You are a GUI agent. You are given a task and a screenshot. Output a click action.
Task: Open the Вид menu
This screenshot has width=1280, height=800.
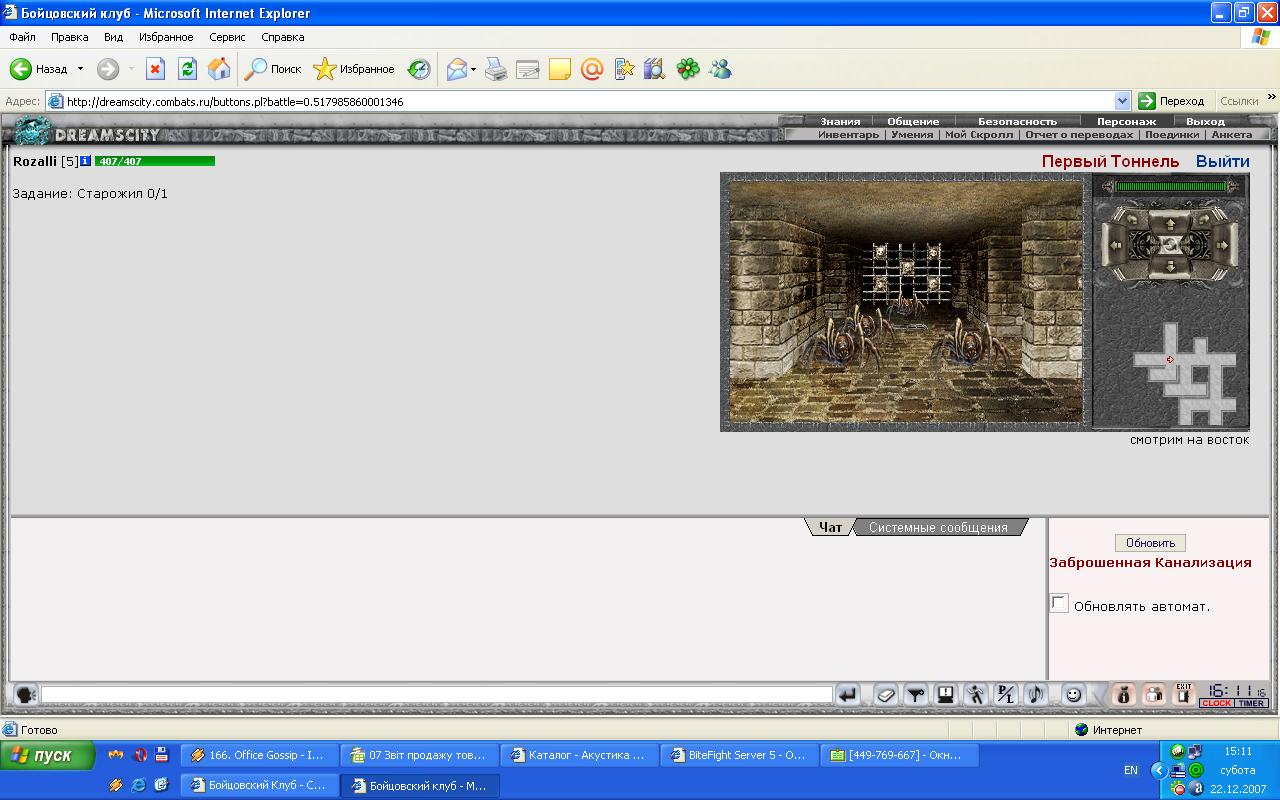coord(113,37)
